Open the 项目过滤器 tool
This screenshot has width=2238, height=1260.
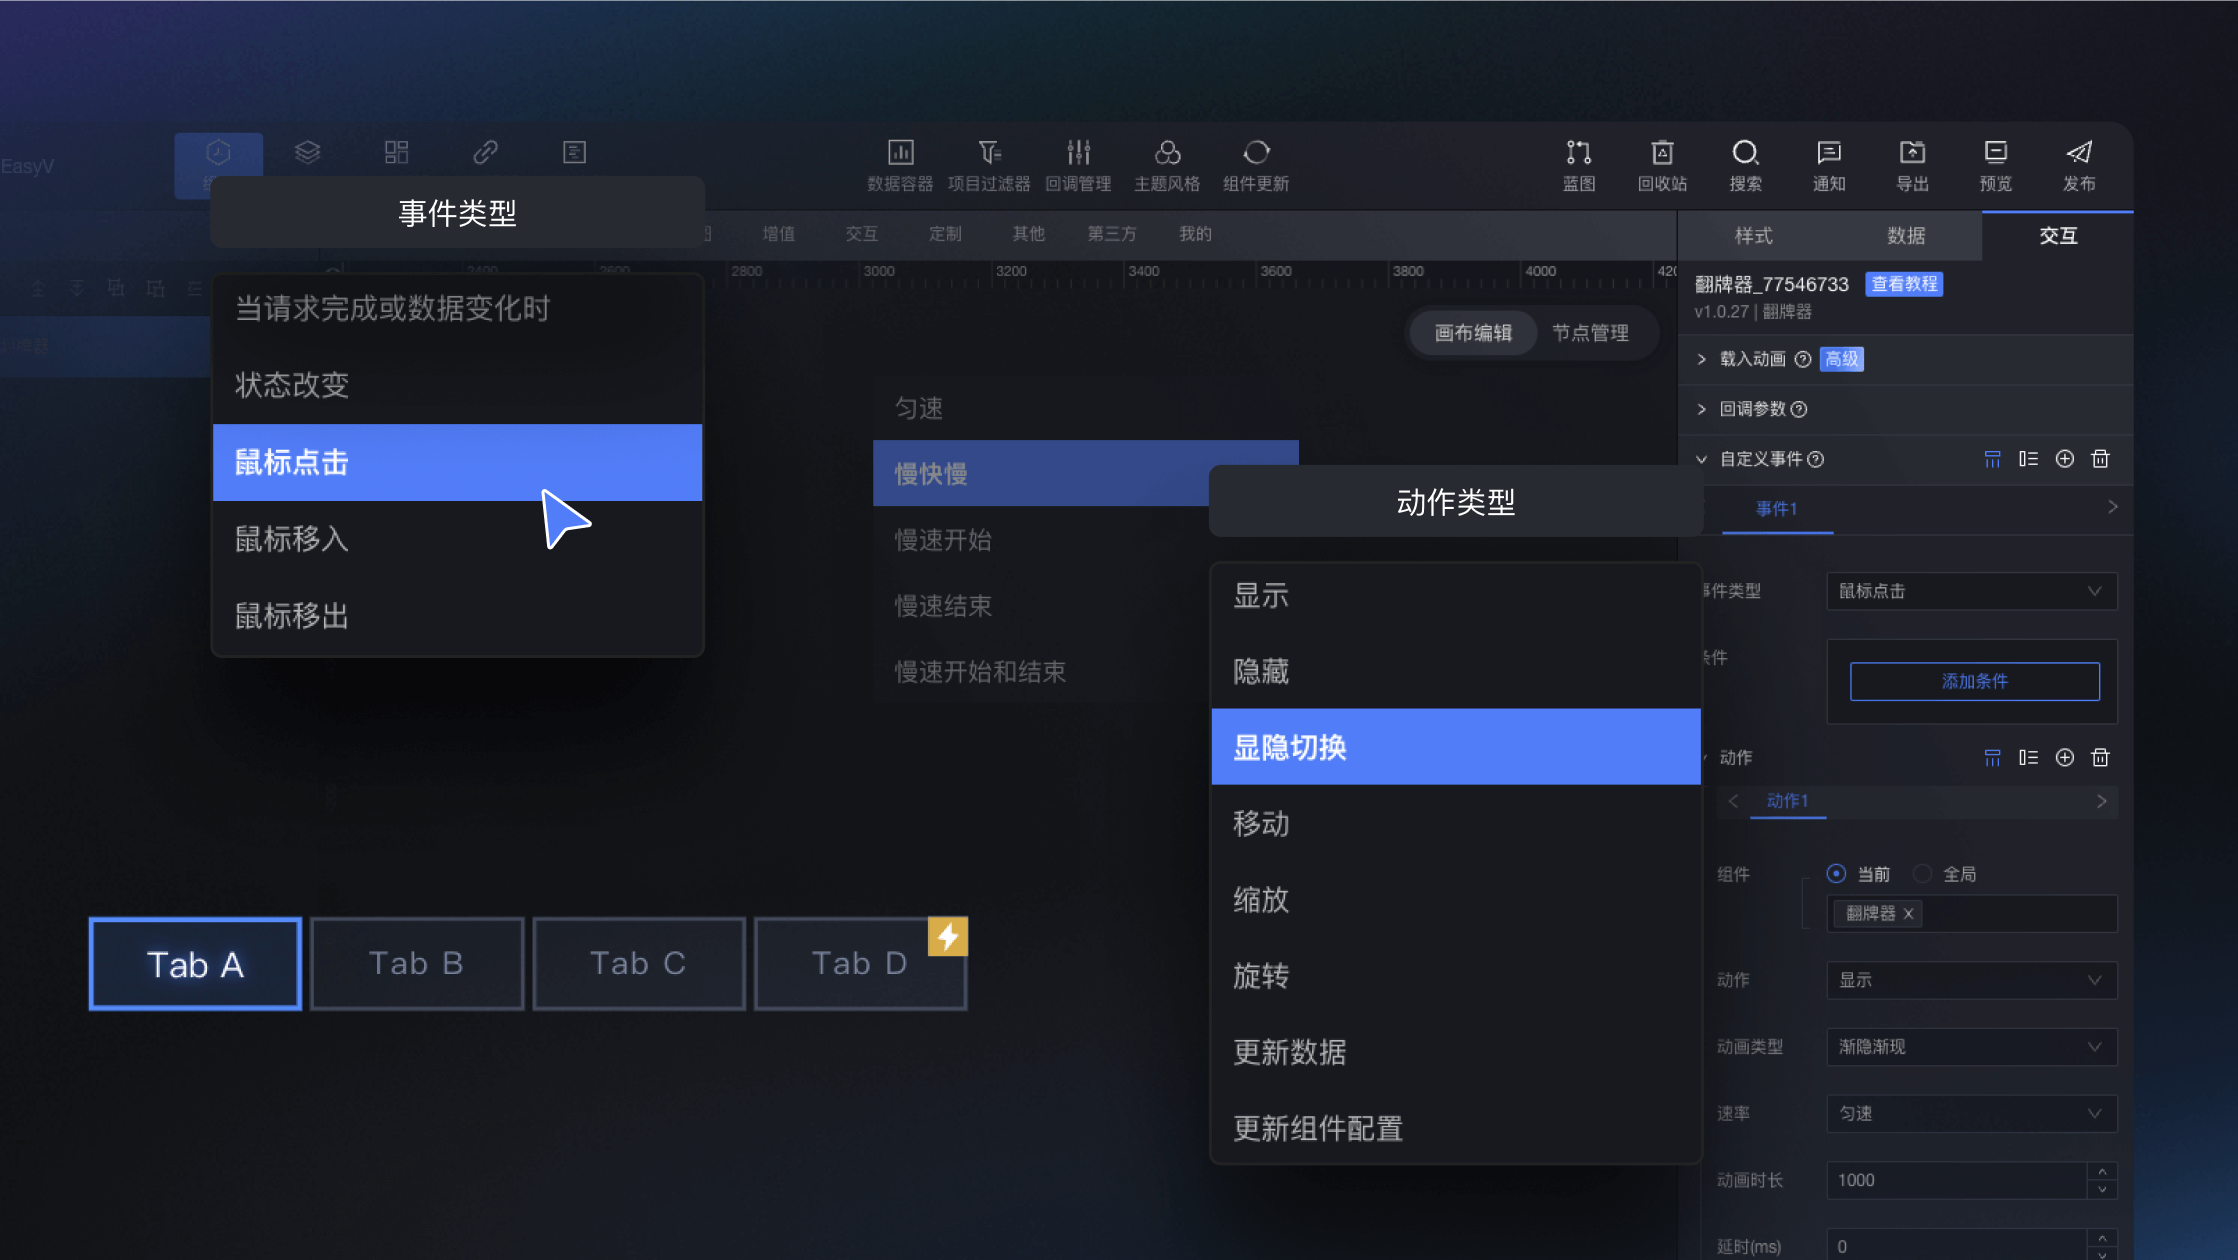point(989,165)
